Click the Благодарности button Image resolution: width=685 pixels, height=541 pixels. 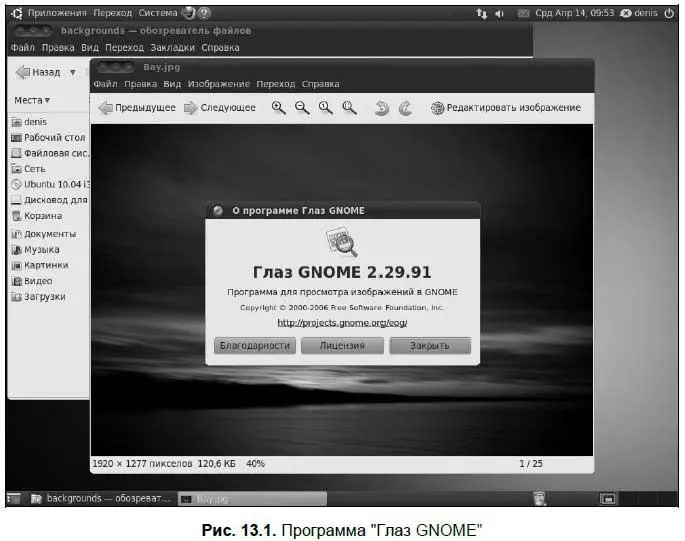coord(255,346)
